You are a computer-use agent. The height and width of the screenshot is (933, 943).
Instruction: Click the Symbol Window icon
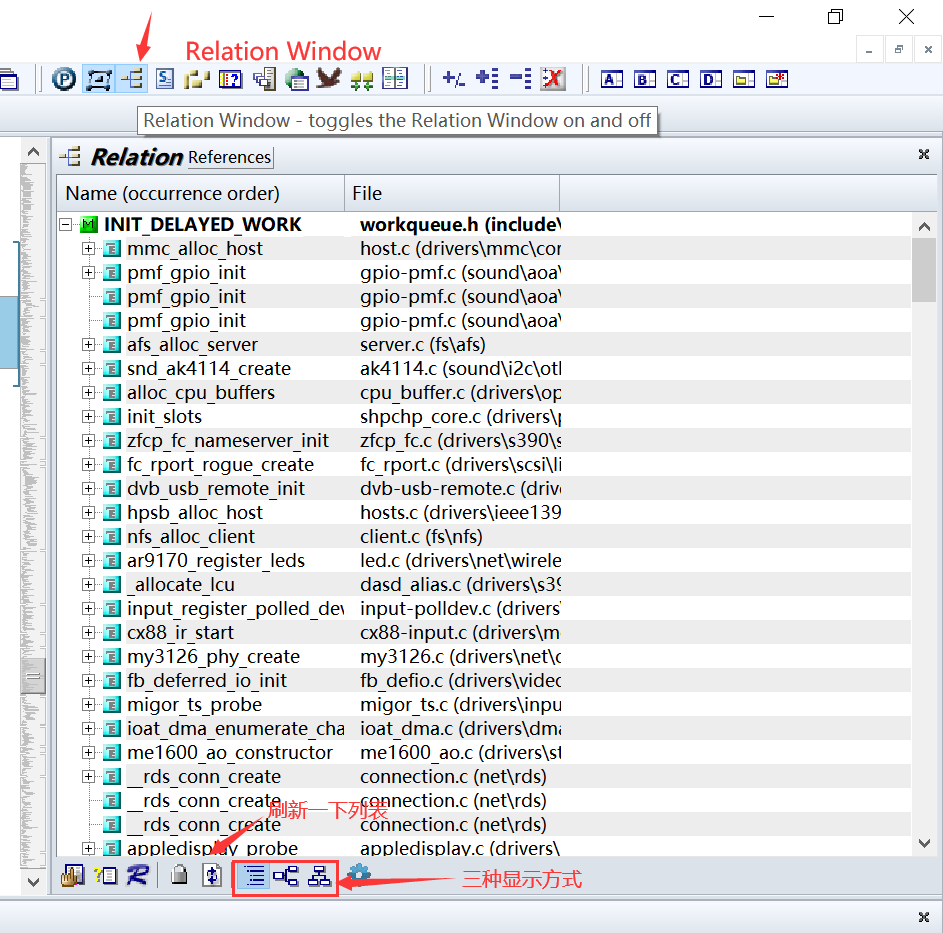tap(165, 78)
